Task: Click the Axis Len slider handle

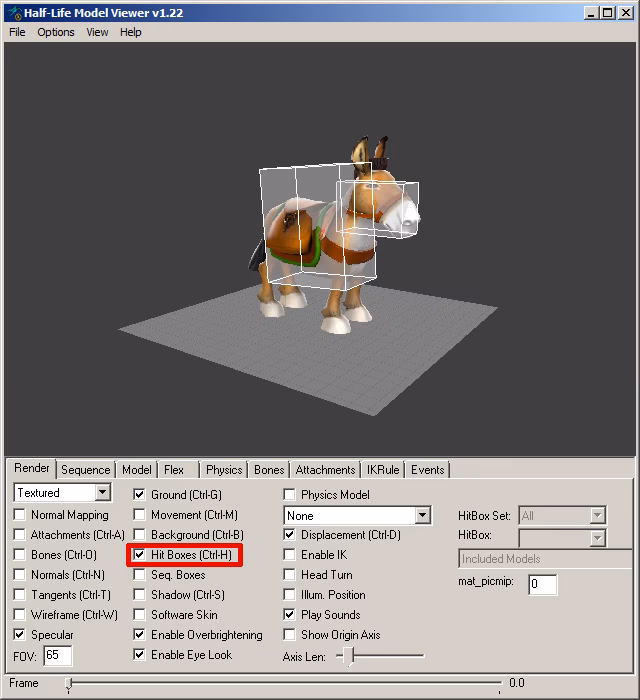Action: 349,656
